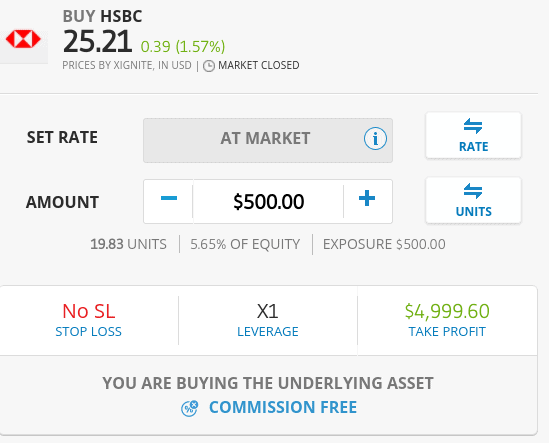Screen dimensions: 549x443
Task: Open the Stop Loss tab
Action: 89,321
